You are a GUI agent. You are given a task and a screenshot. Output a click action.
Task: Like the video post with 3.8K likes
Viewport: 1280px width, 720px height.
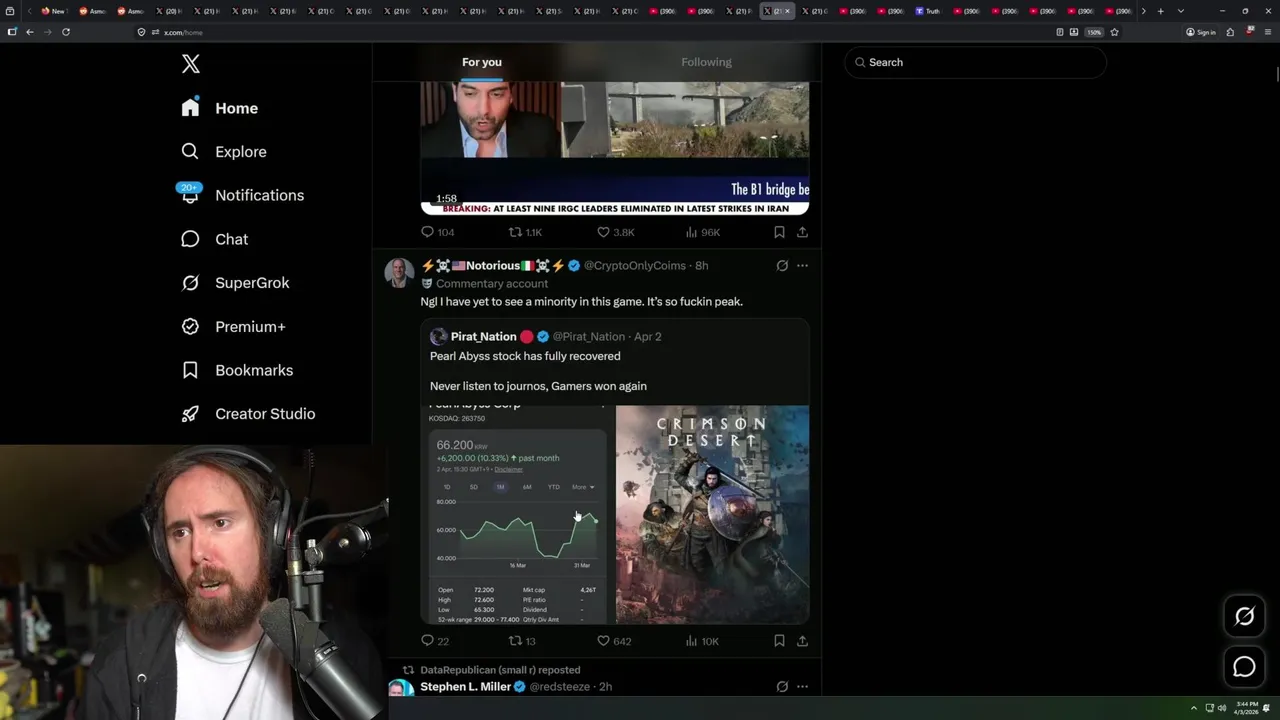click(615, 232)
